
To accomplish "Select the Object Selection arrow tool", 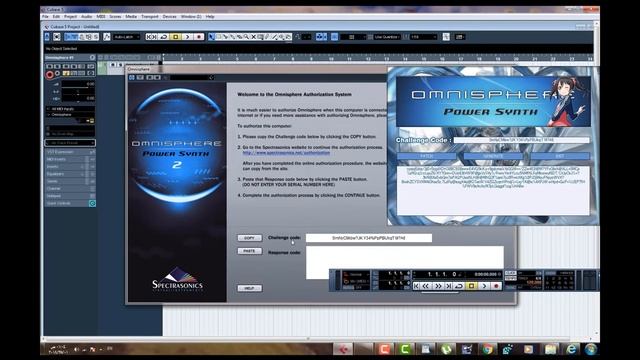I will [211, 37].
